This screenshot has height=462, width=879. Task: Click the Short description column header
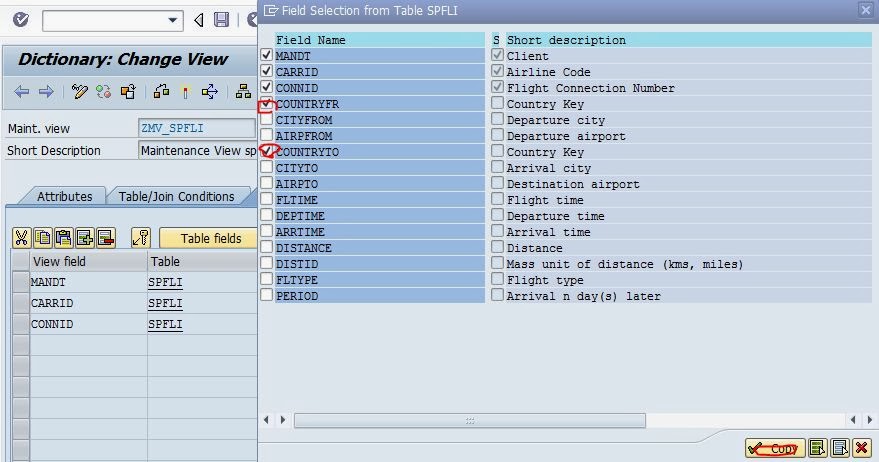pos(688,40)
